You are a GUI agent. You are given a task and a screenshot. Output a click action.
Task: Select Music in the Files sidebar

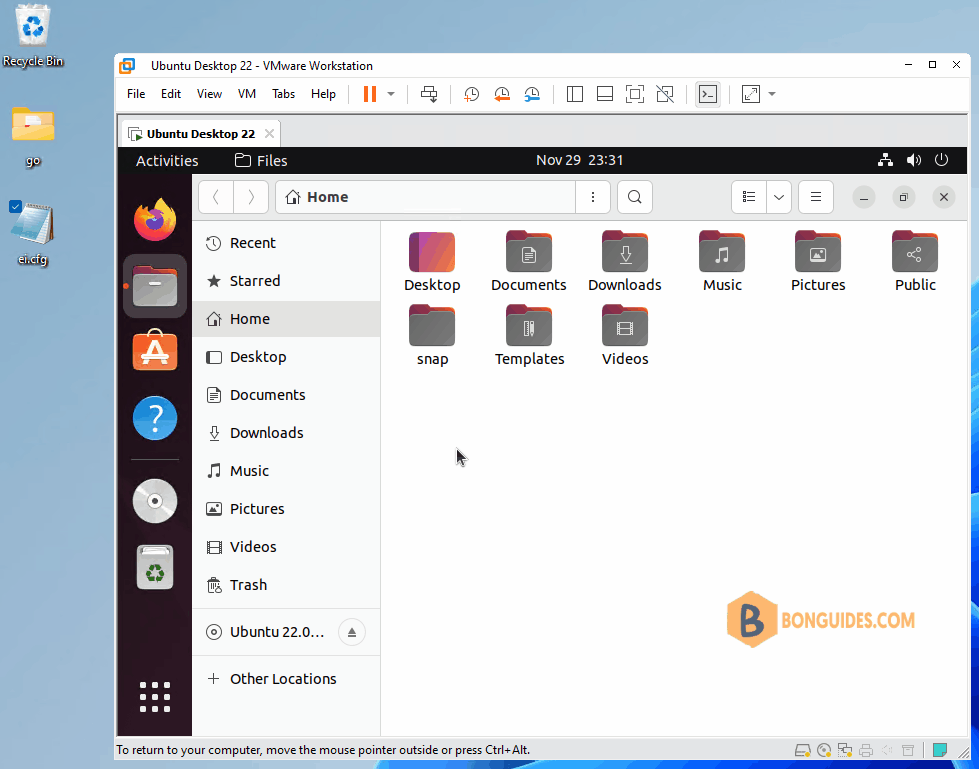[286, 471]
